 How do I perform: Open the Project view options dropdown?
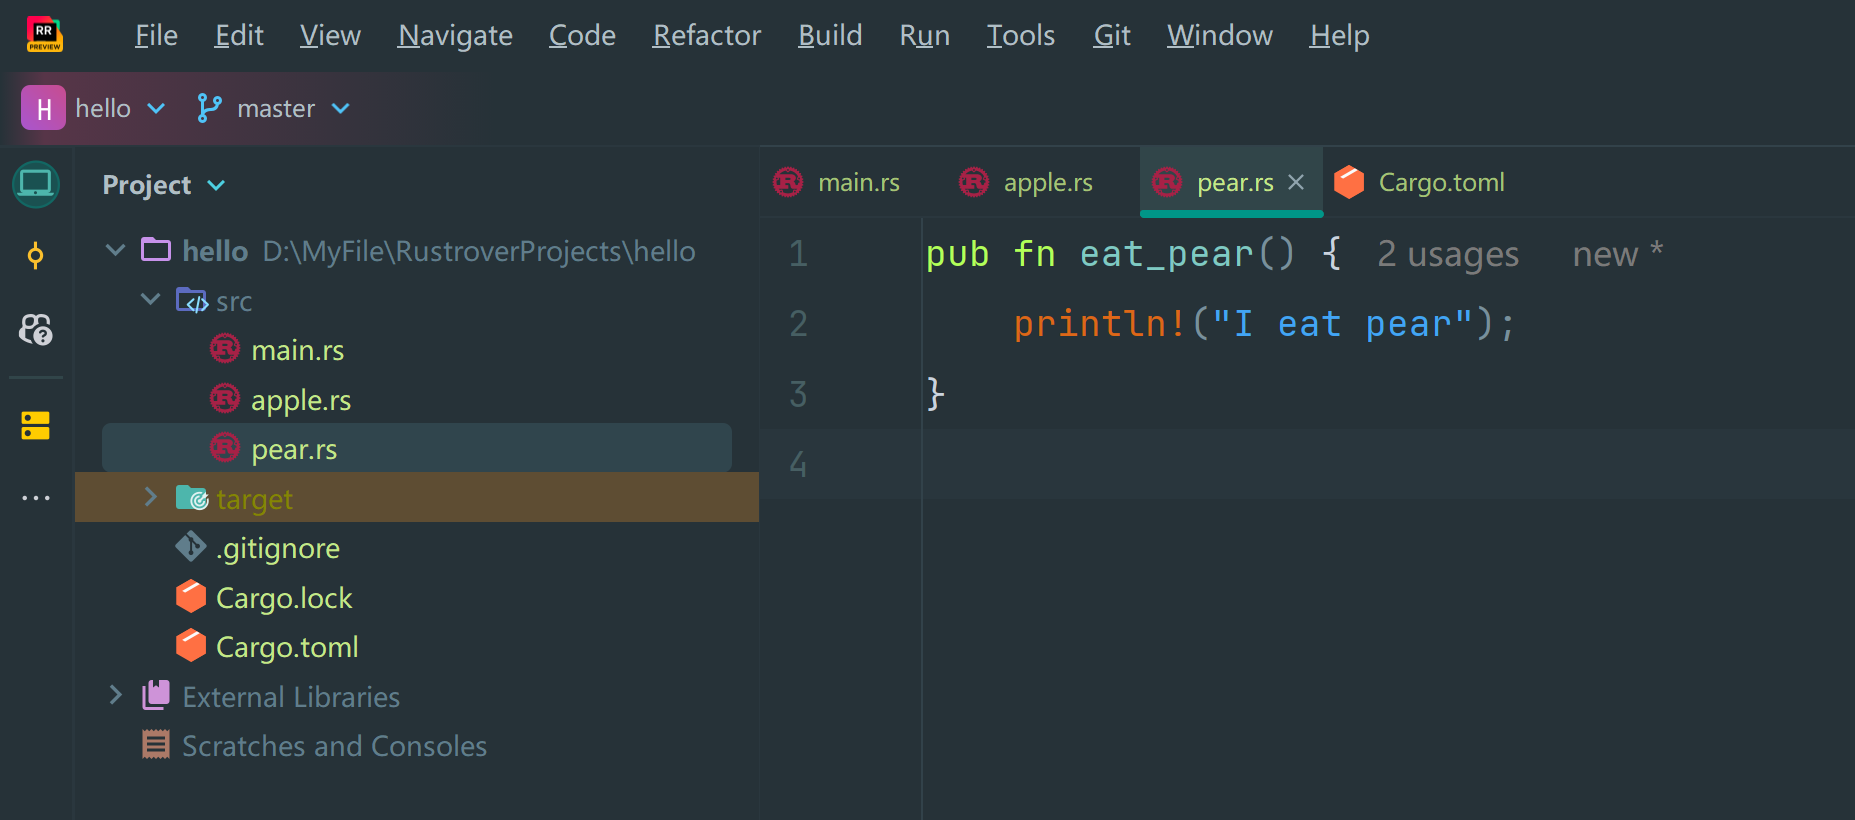pos(216,185)
